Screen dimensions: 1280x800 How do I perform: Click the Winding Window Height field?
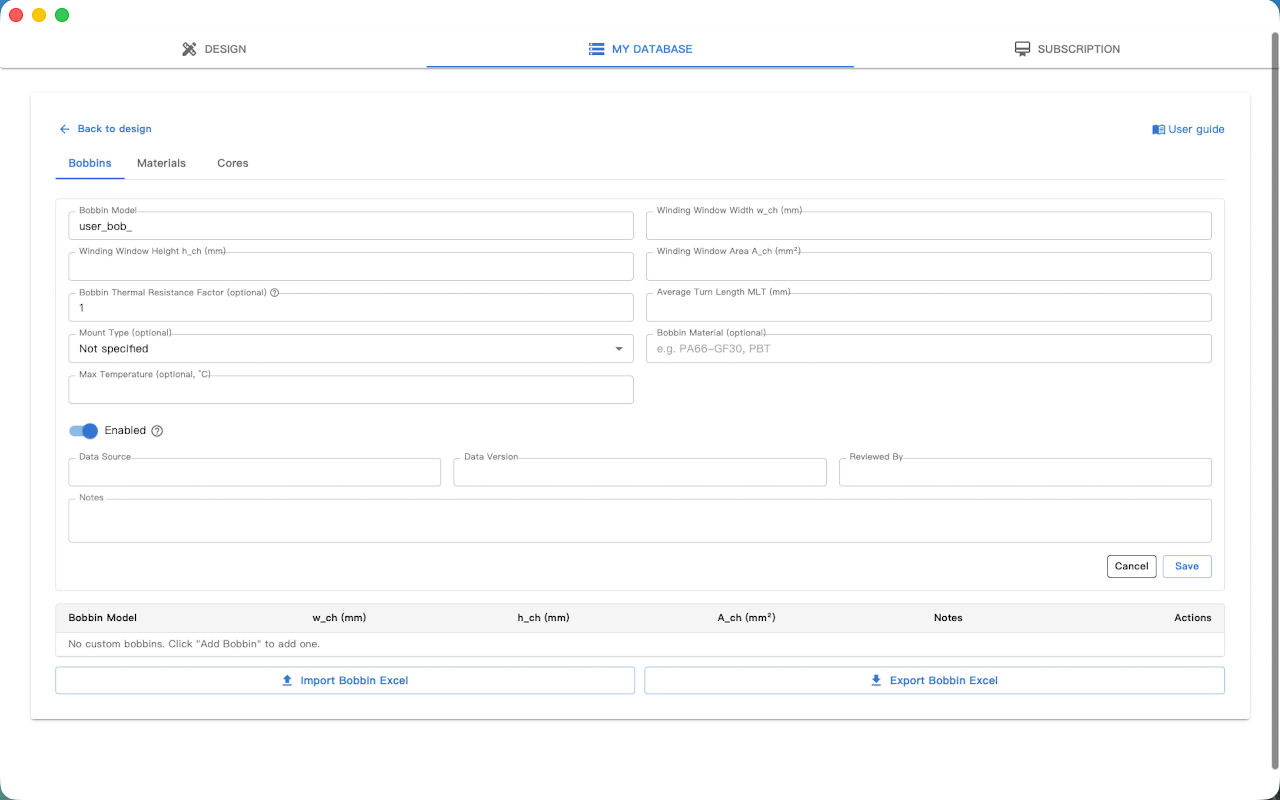351,267
